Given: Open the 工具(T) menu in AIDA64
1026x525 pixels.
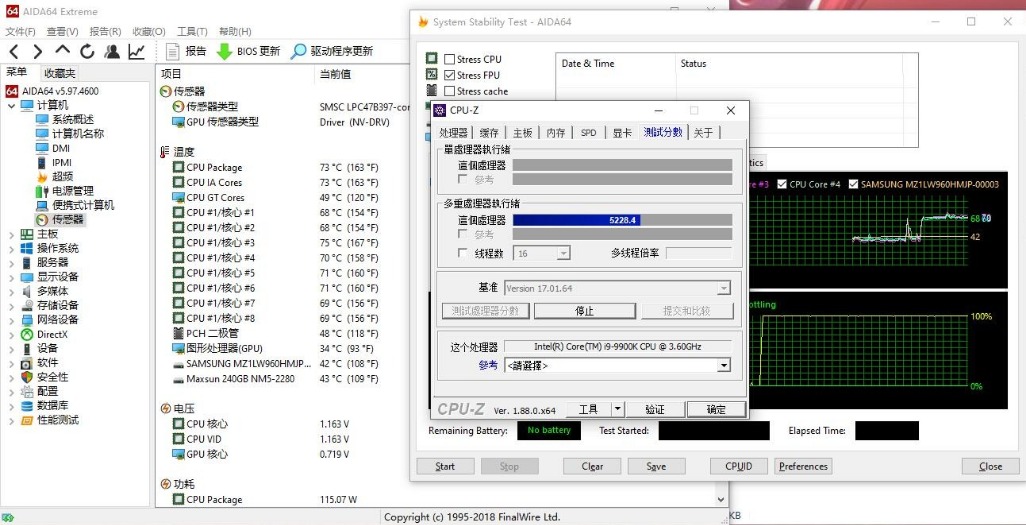Looking at the screenshot, I should click(x=192, y=31).
